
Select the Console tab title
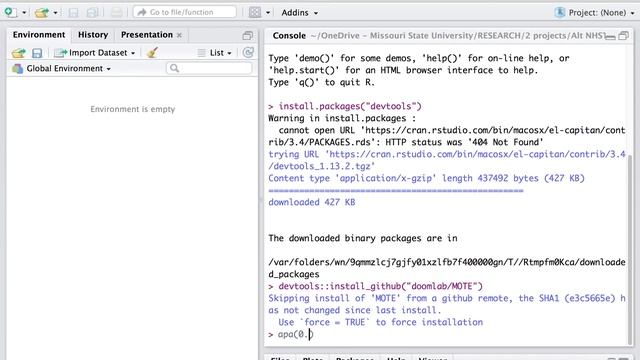pos(289,36)
